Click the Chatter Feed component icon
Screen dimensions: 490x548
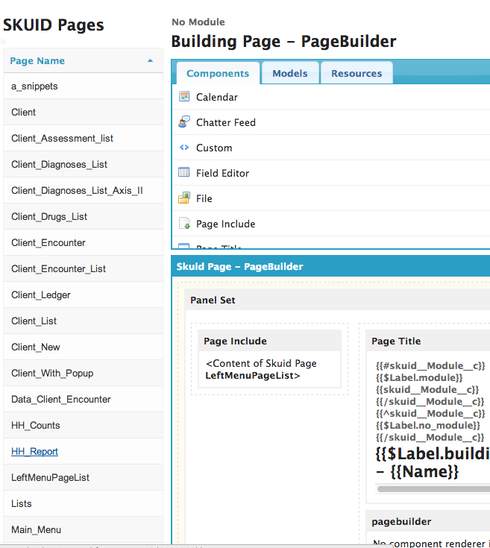click(184, 122)
